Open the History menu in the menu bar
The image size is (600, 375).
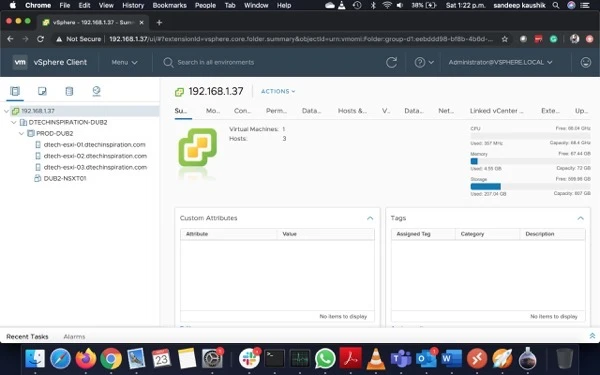(133, 5)
